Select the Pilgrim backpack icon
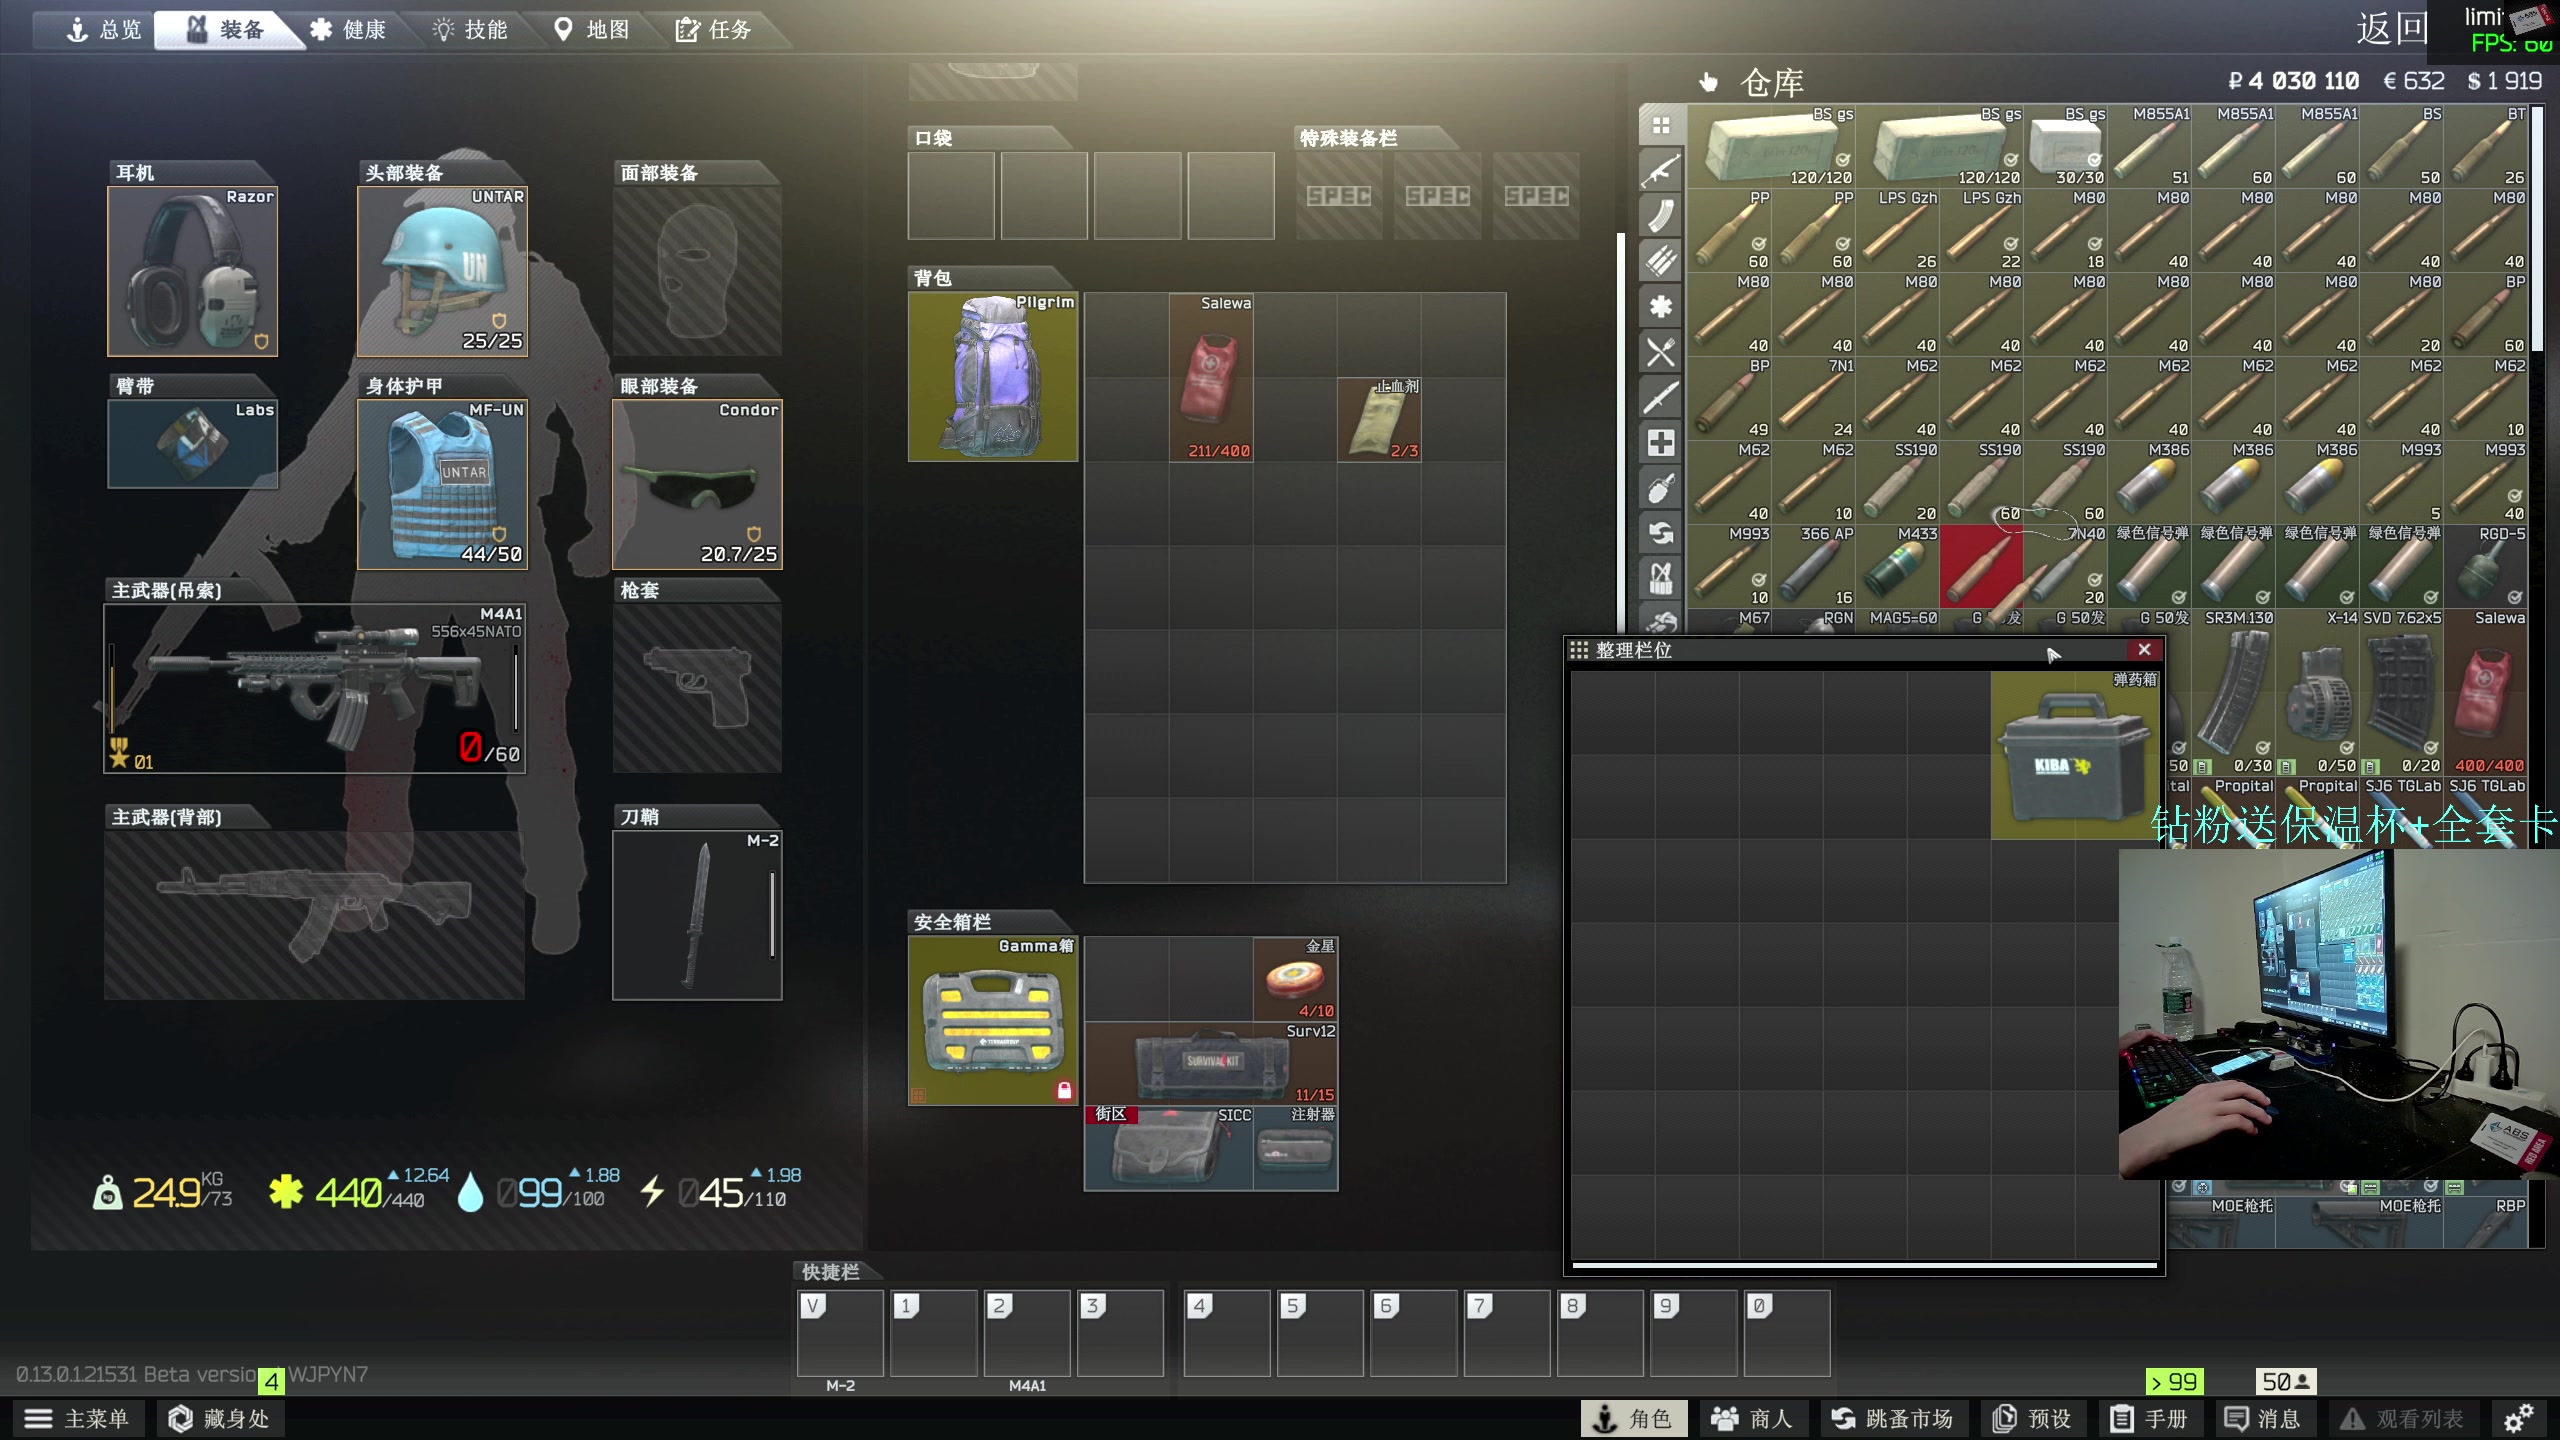The width and height of the screenshot is (2560, 1440). (x=993, y=377)
